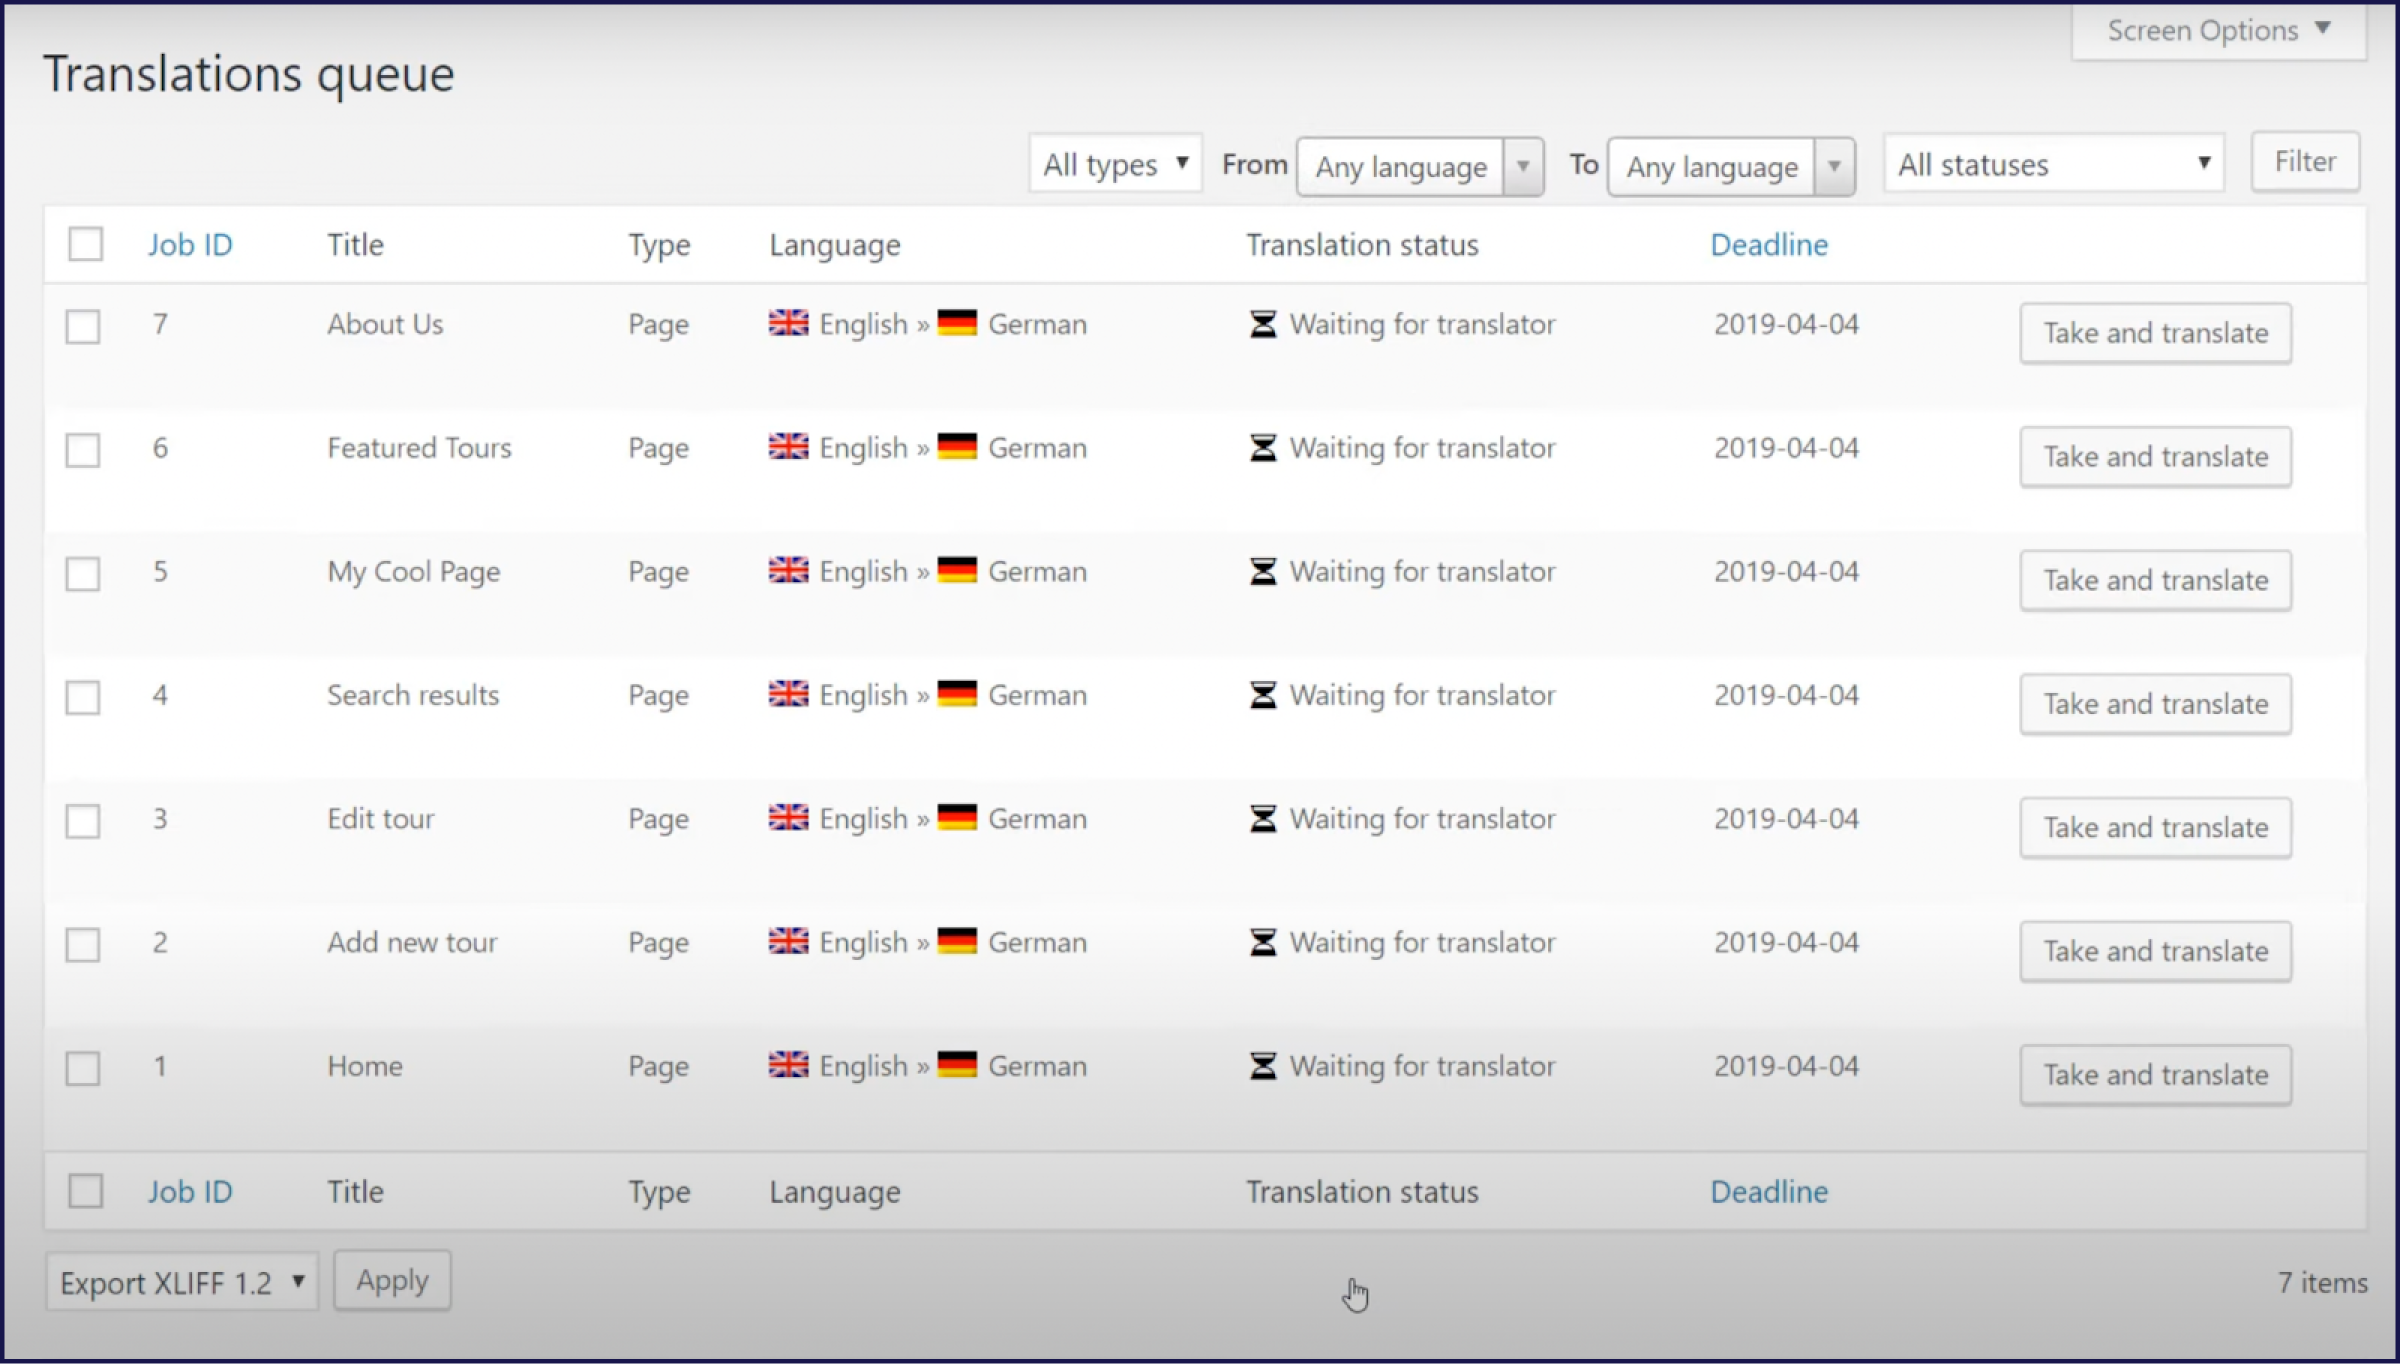Screen dimensions: 2400x1364
Task: Check the select-all box in table header
Action: (x=85, y=244)
